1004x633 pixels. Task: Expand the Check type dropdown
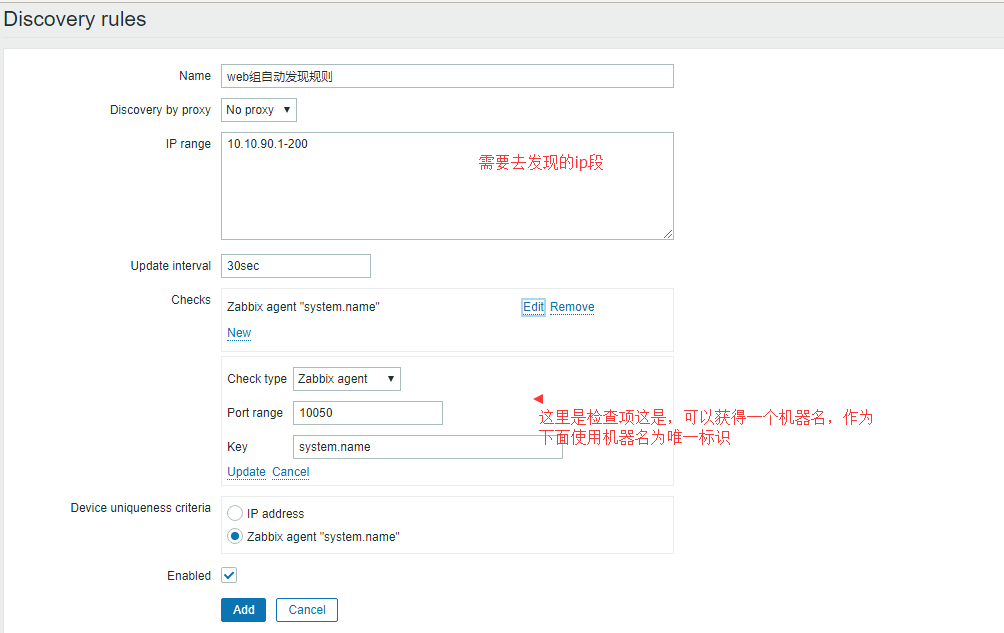click(346, 379)
